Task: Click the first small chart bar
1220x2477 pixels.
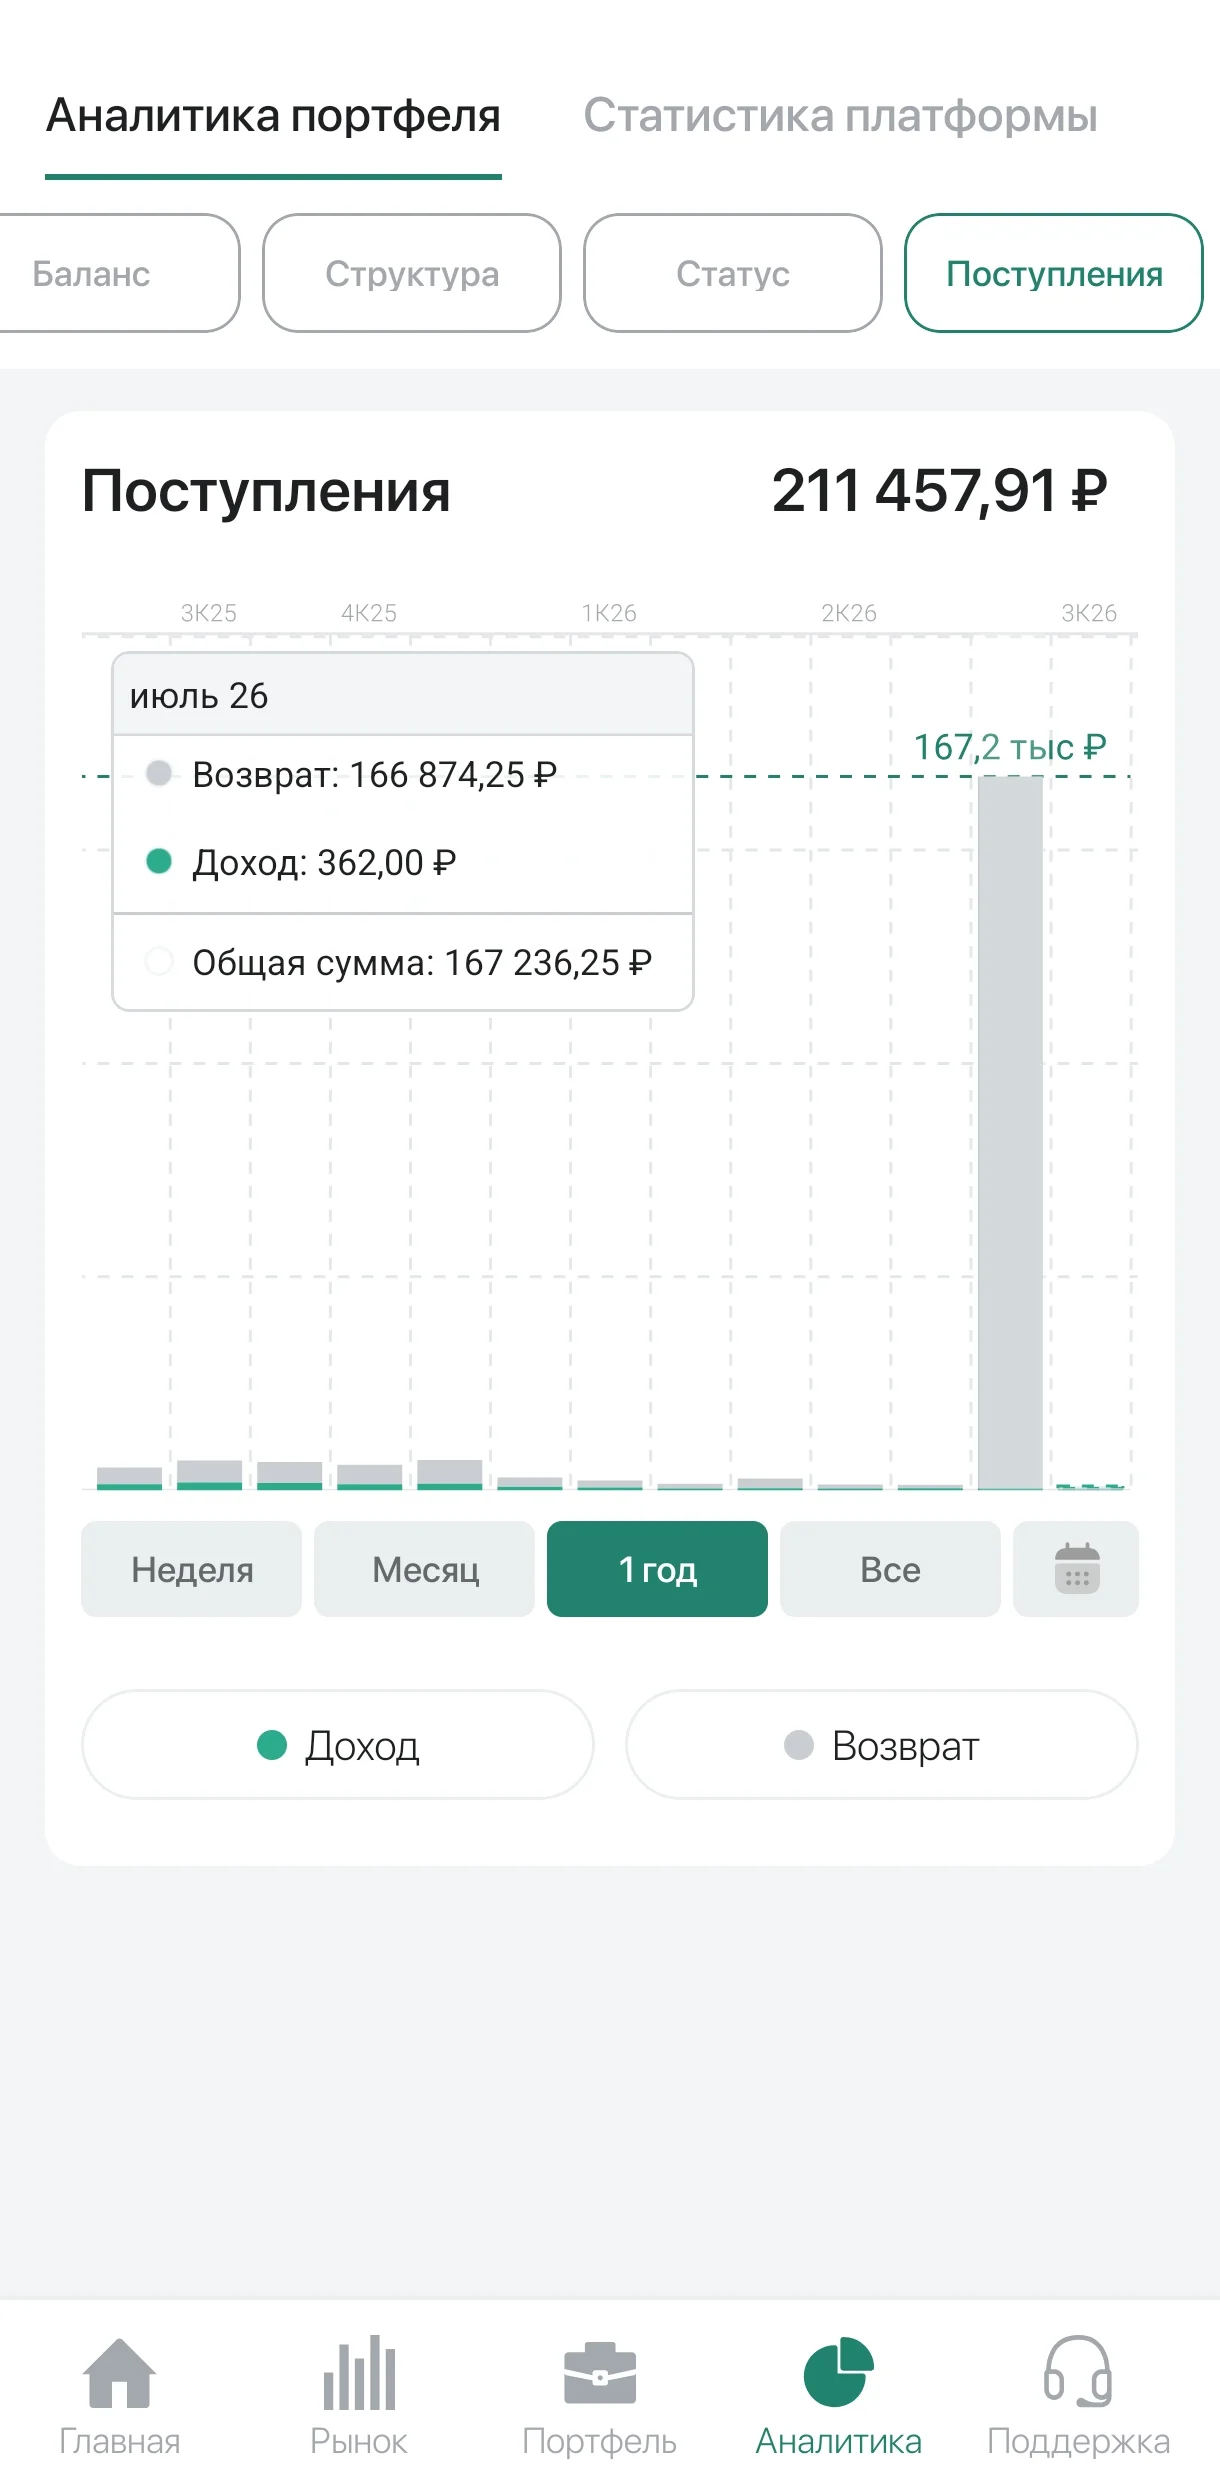Action: 129,1478
